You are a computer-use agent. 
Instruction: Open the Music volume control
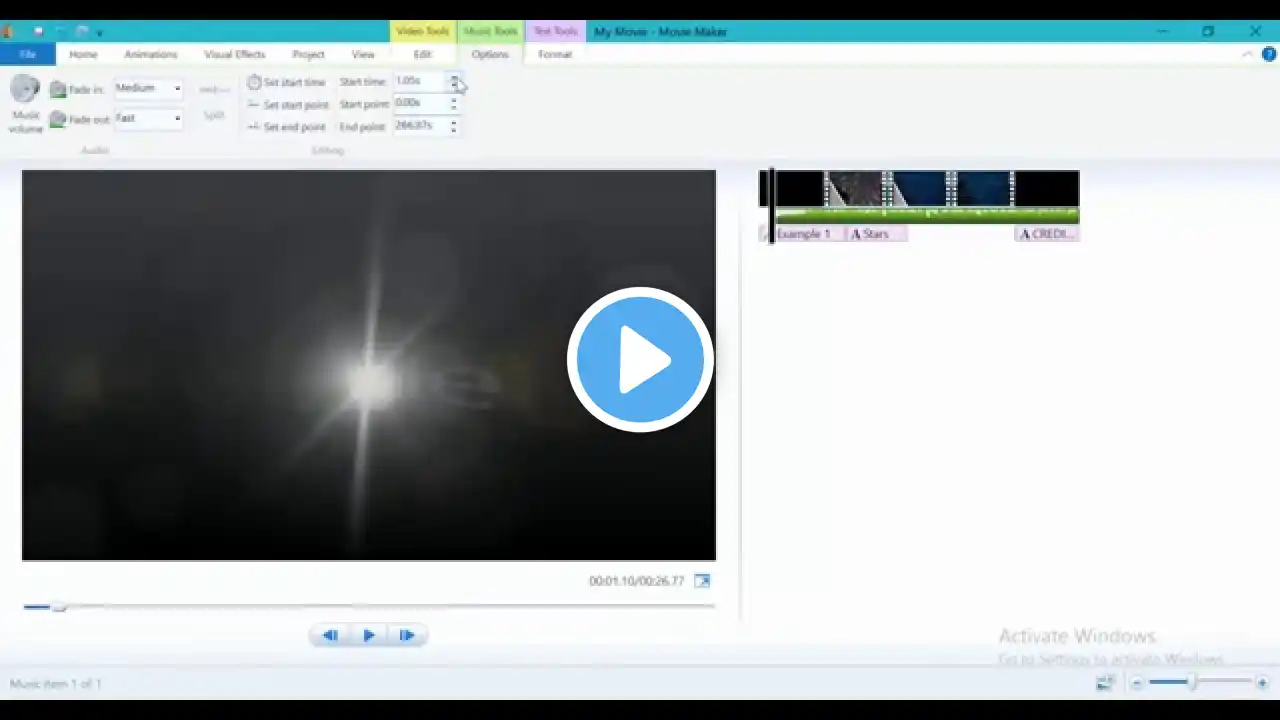click(x=25, y=104)
